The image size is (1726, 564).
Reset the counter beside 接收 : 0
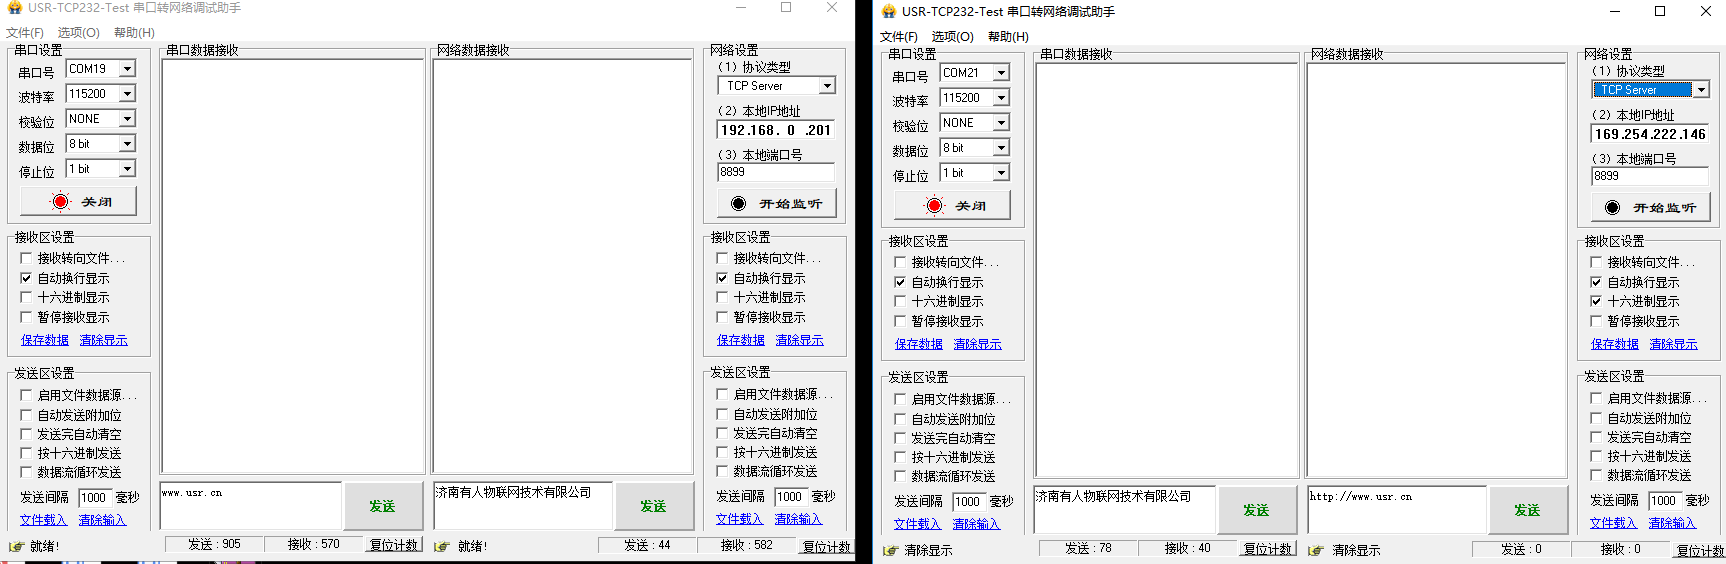pyautogui.click(x=1700, y=550)
